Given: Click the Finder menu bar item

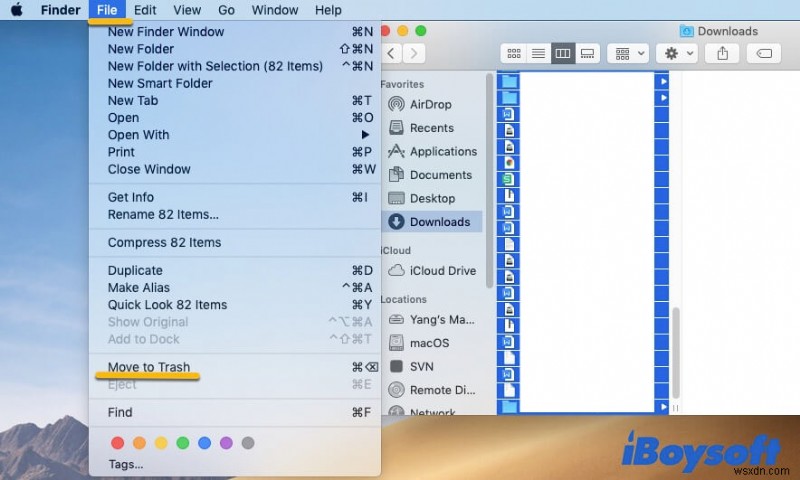Looking at the screenshot, I should [60, 10].
